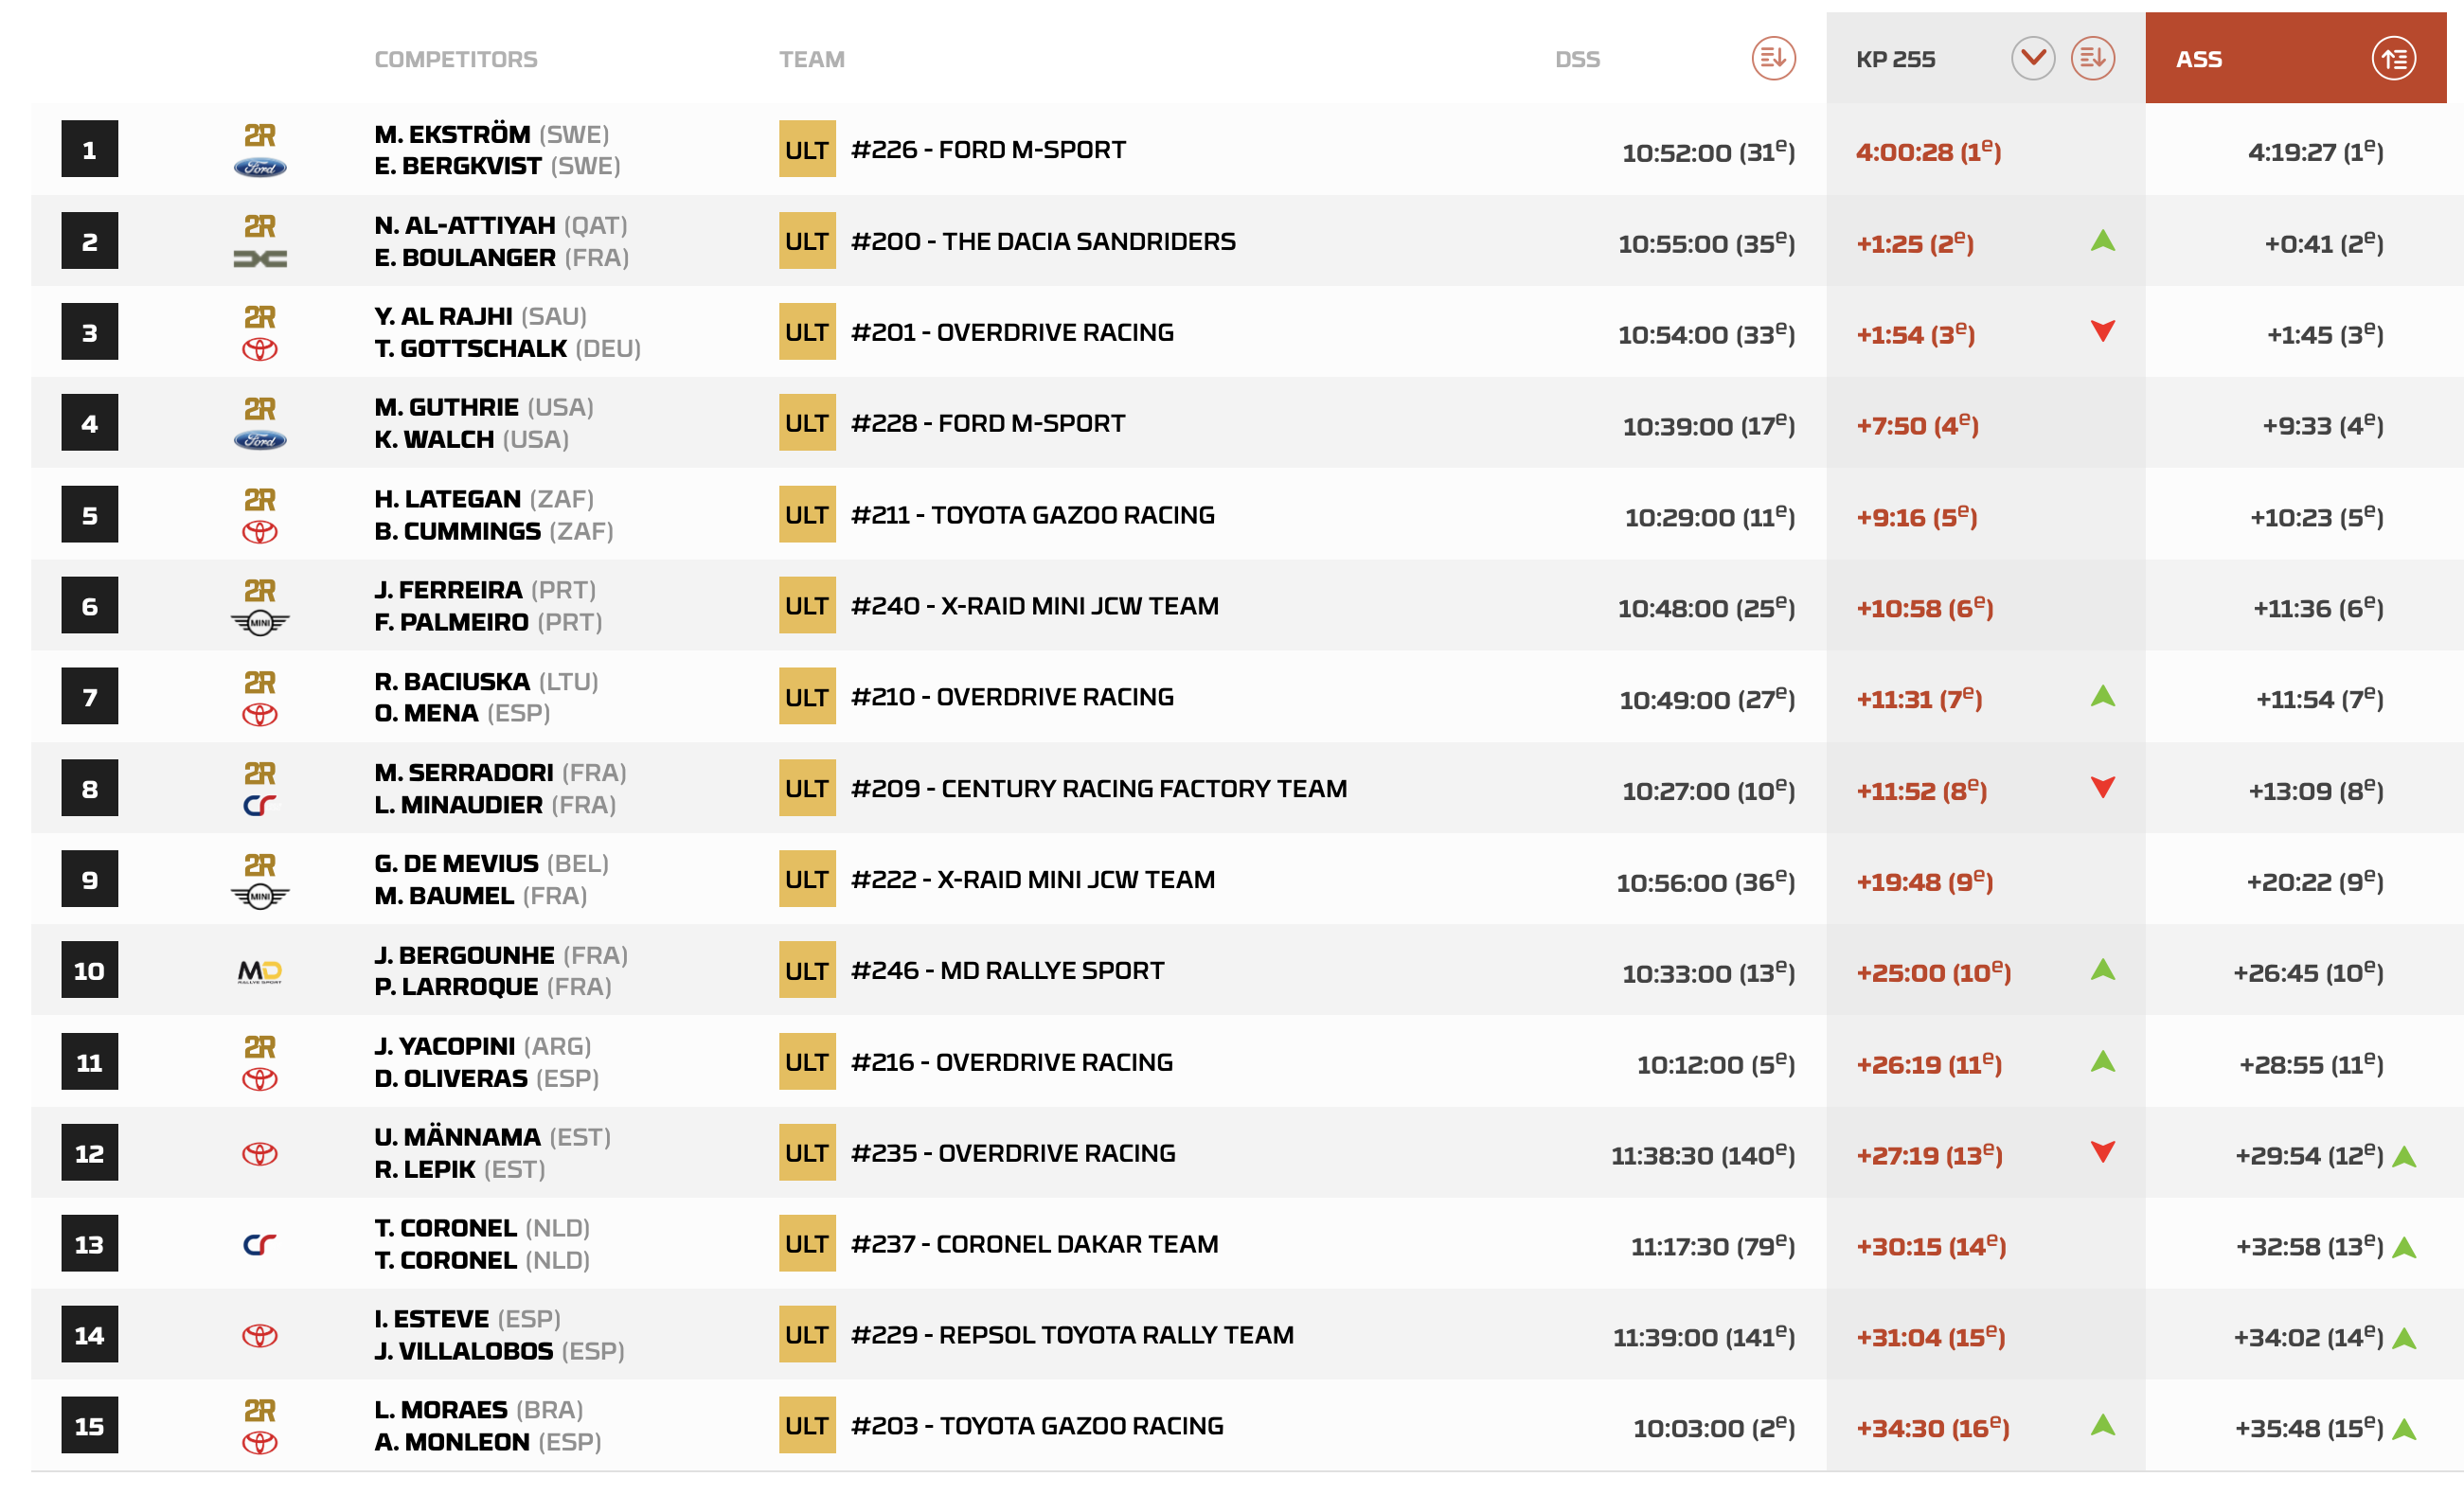The width and height of the screenshot is (2464, 1495).
Task: Select the ASS column header tab
Action: [x=2200, y=59]
